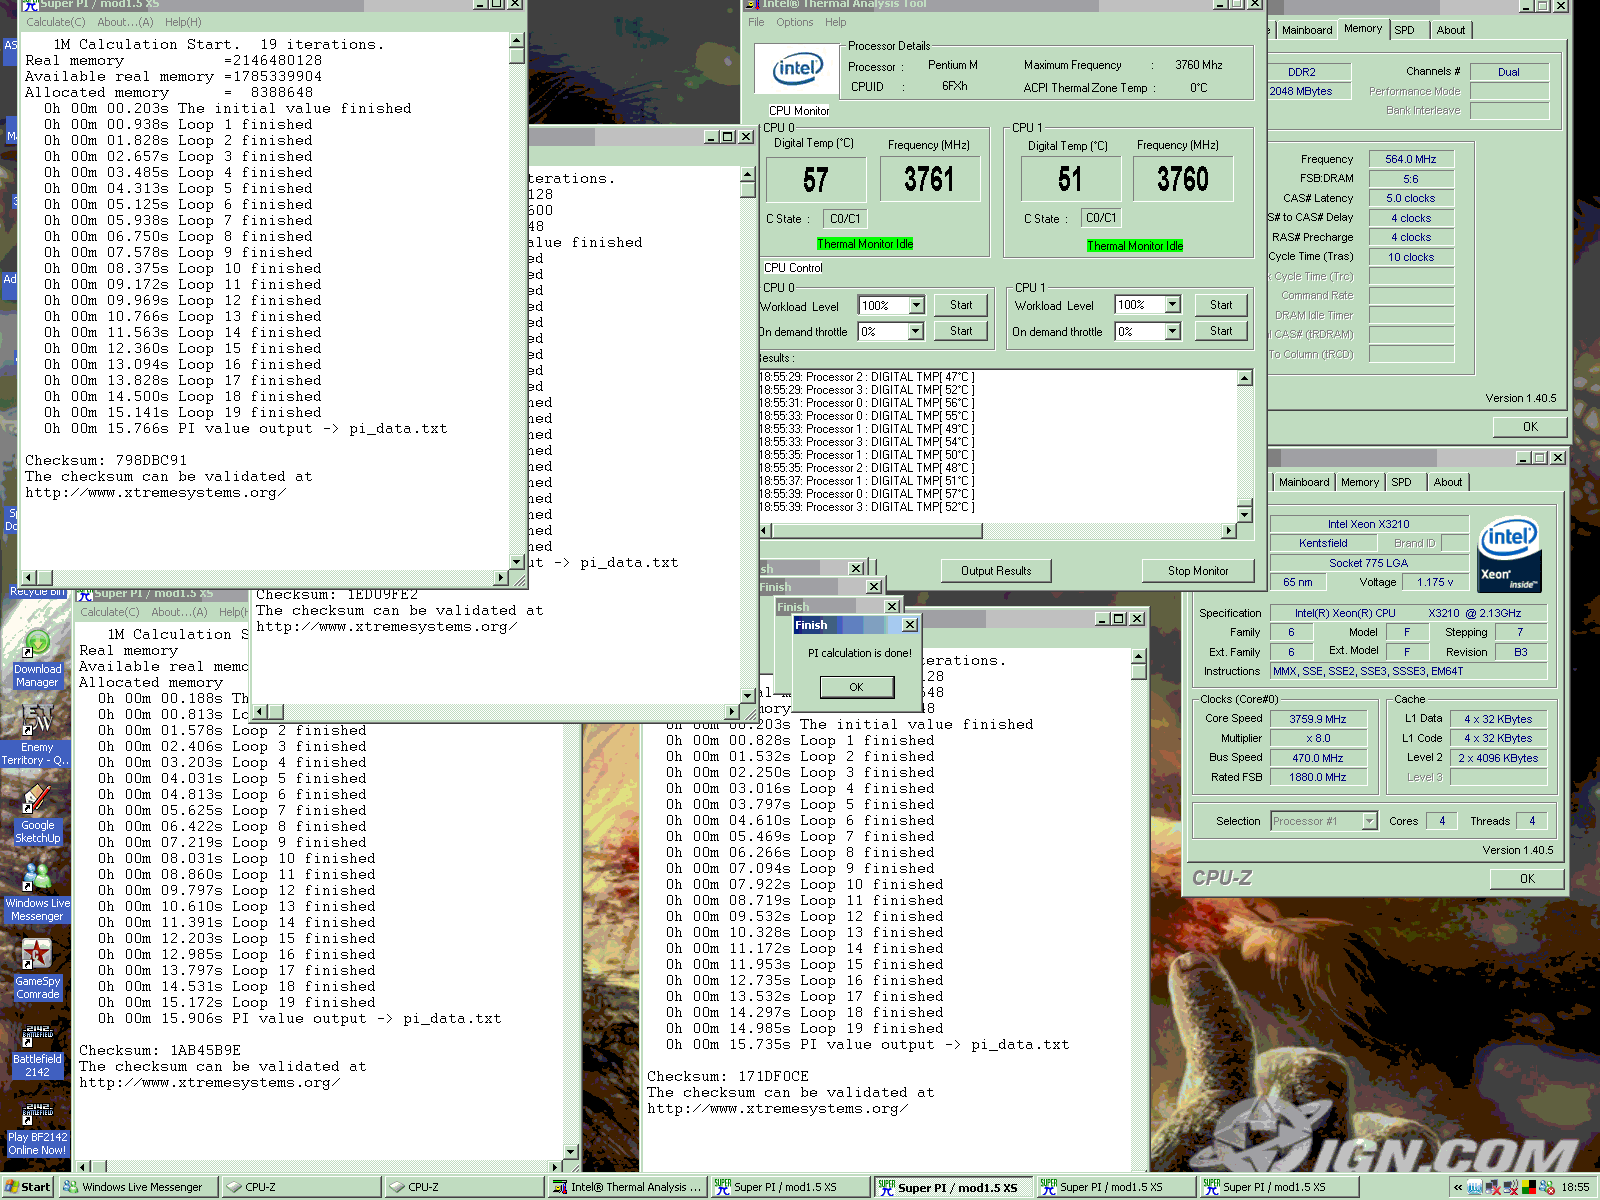
Task: Select SPD tab in lower CPU-Z window
Action: point(1401,482)
